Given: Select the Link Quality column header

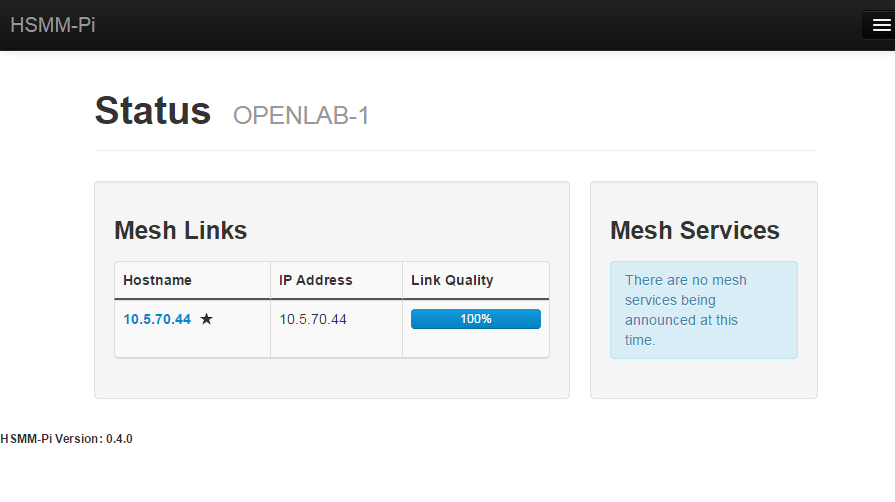Looking at the screenshot, I should pos(452,280).
